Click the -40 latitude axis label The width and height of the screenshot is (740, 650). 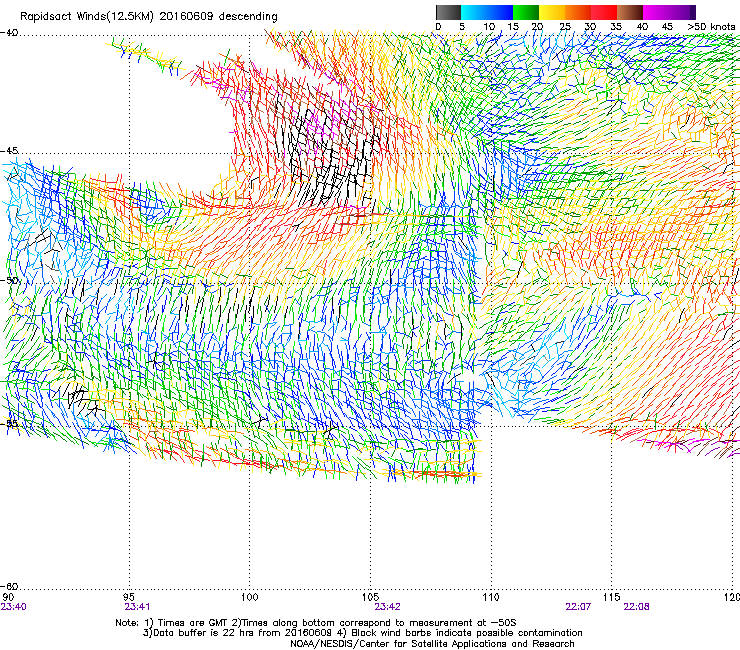coord(9,33)
